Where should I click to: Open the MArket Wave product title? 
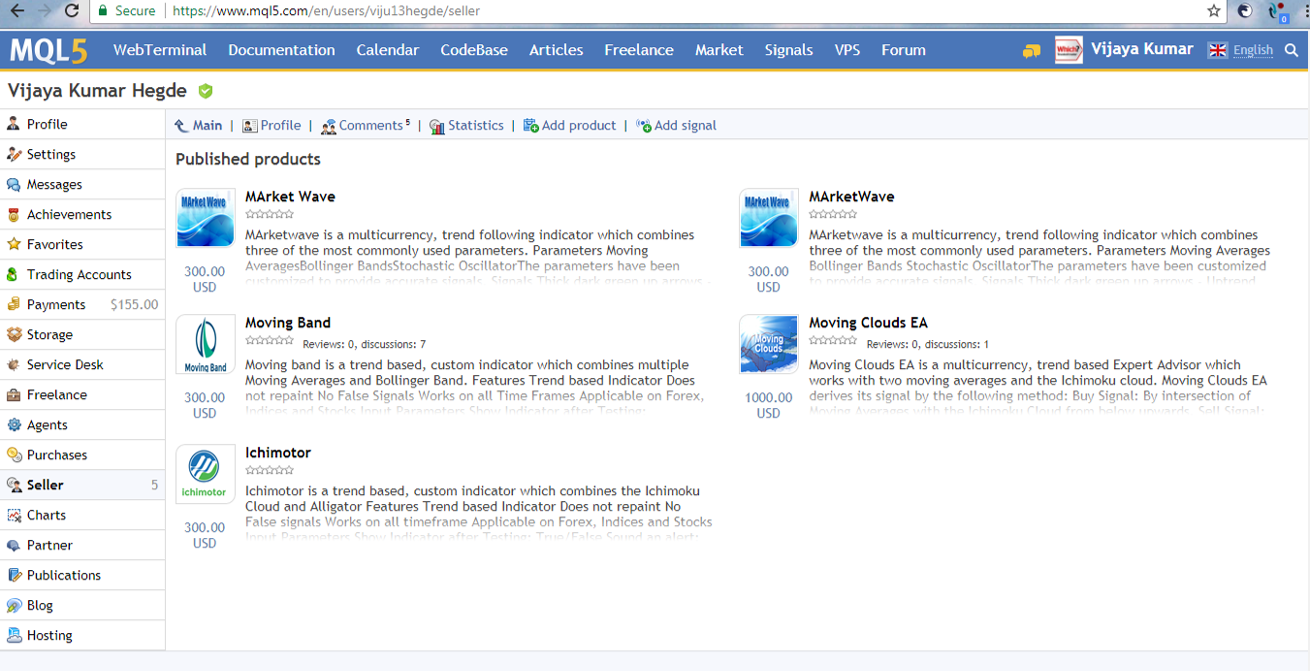(x=290, y=197)
